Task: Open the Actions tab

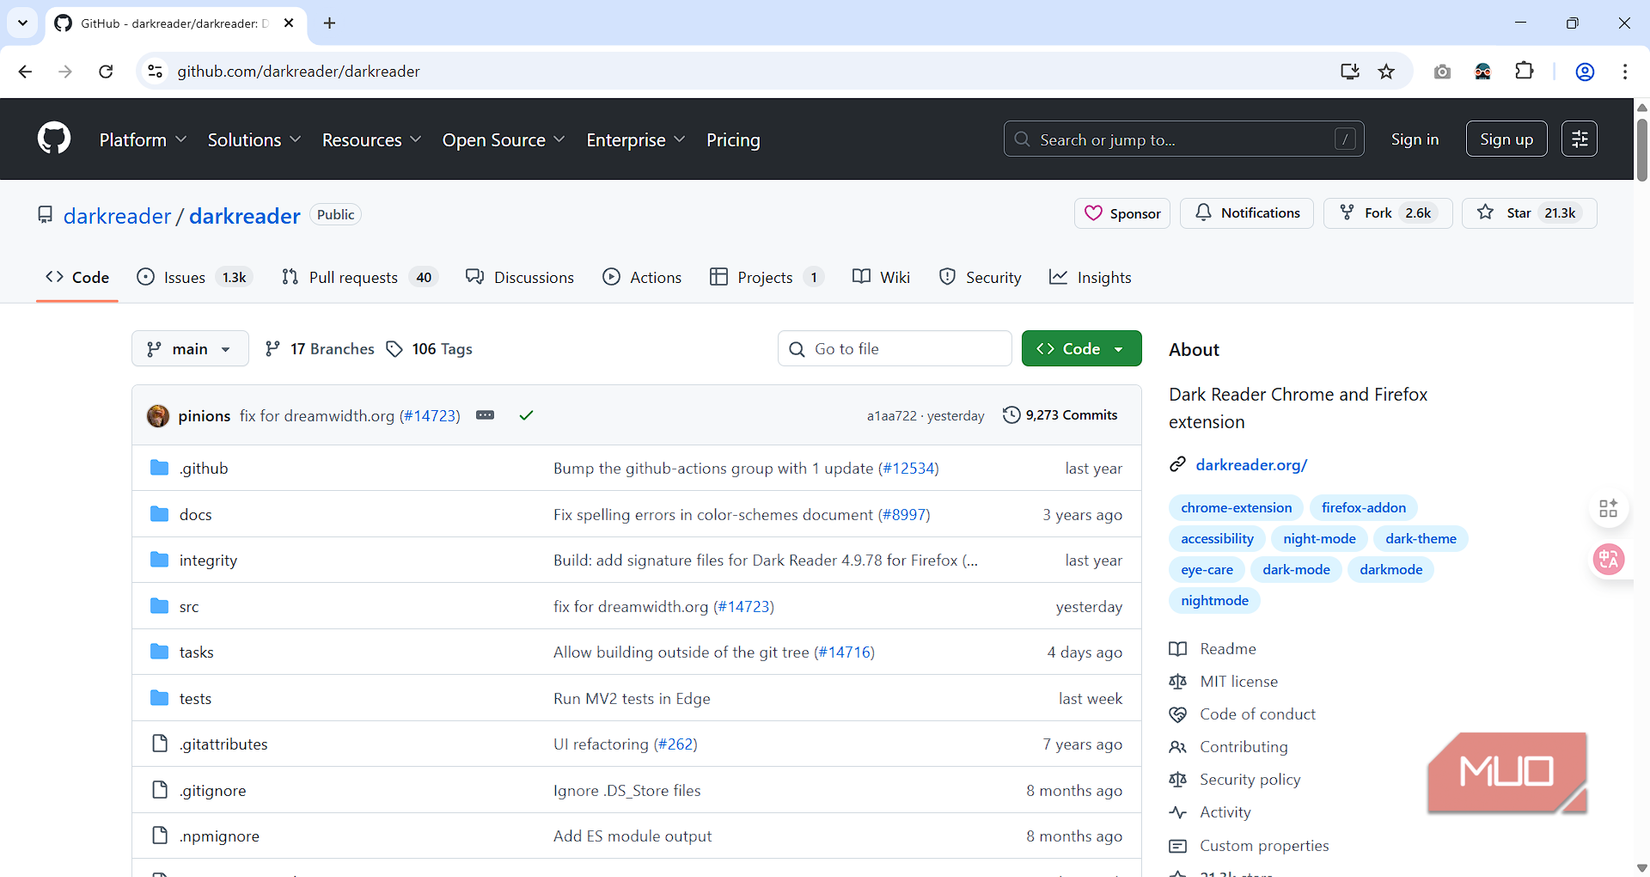Action: 642,277
